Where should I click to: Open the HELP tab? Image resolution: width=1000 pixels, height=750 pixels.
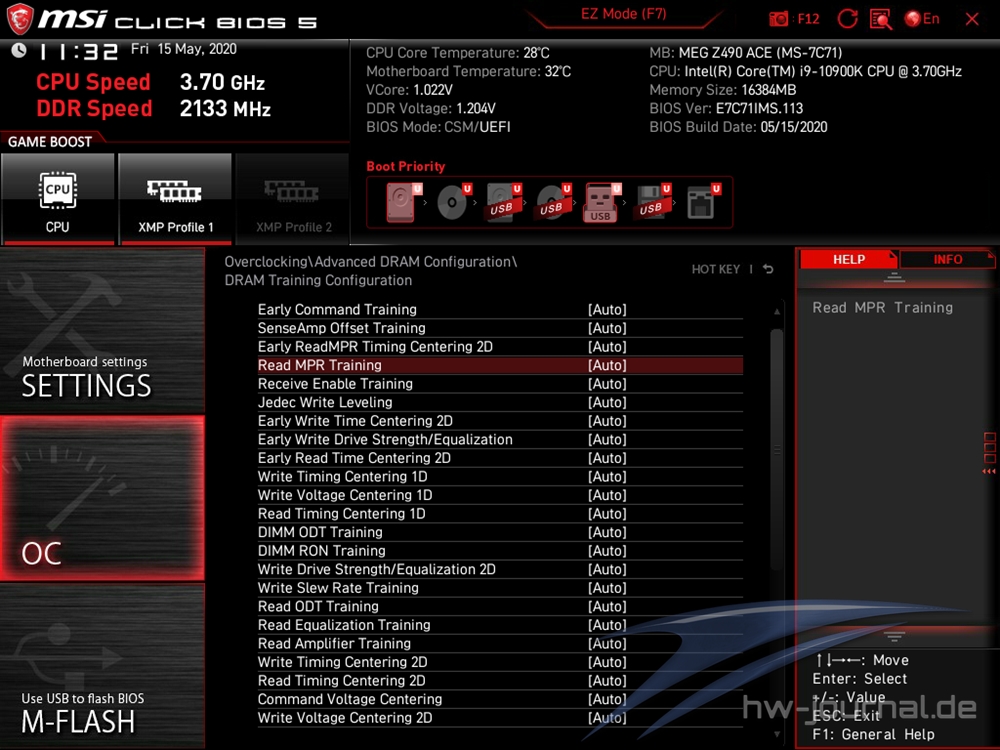[848, 260]
